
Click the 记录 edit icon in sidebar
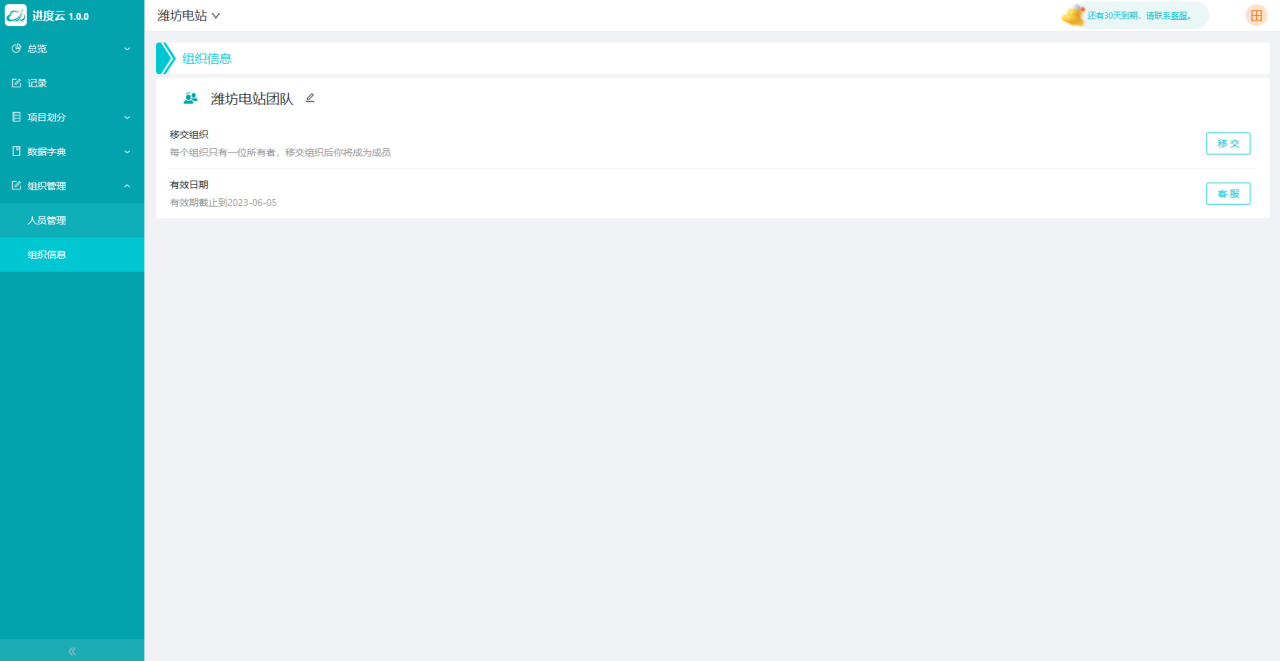click(16, 83)
